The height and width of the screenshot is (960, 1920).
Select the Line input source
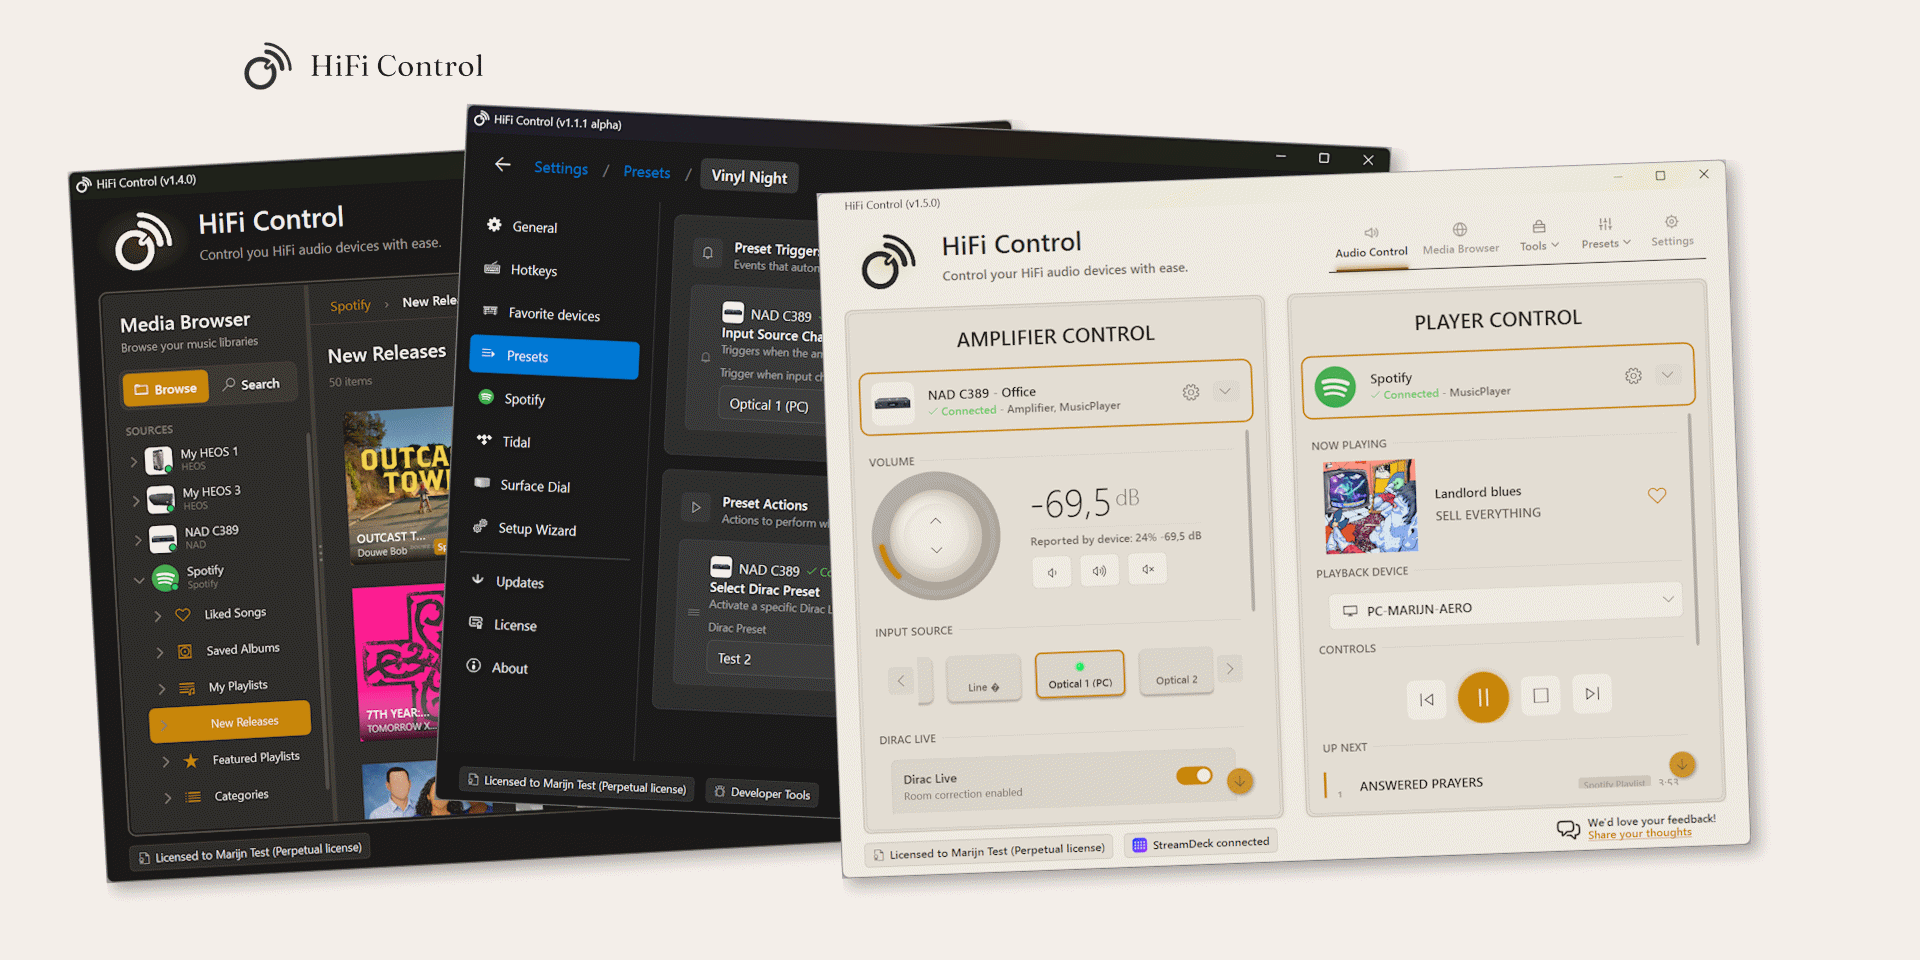pos(984,678)
